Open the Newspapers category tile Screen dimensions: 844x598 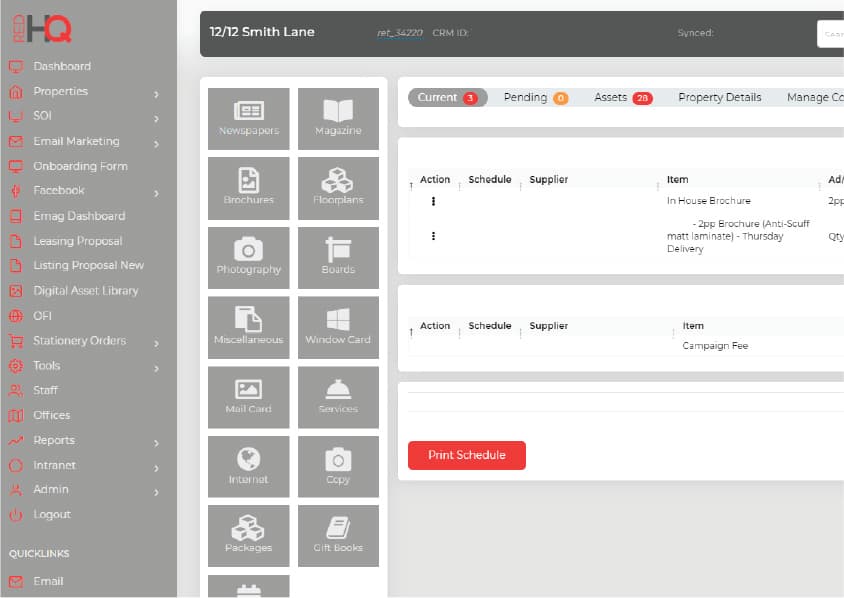point(248,118)
